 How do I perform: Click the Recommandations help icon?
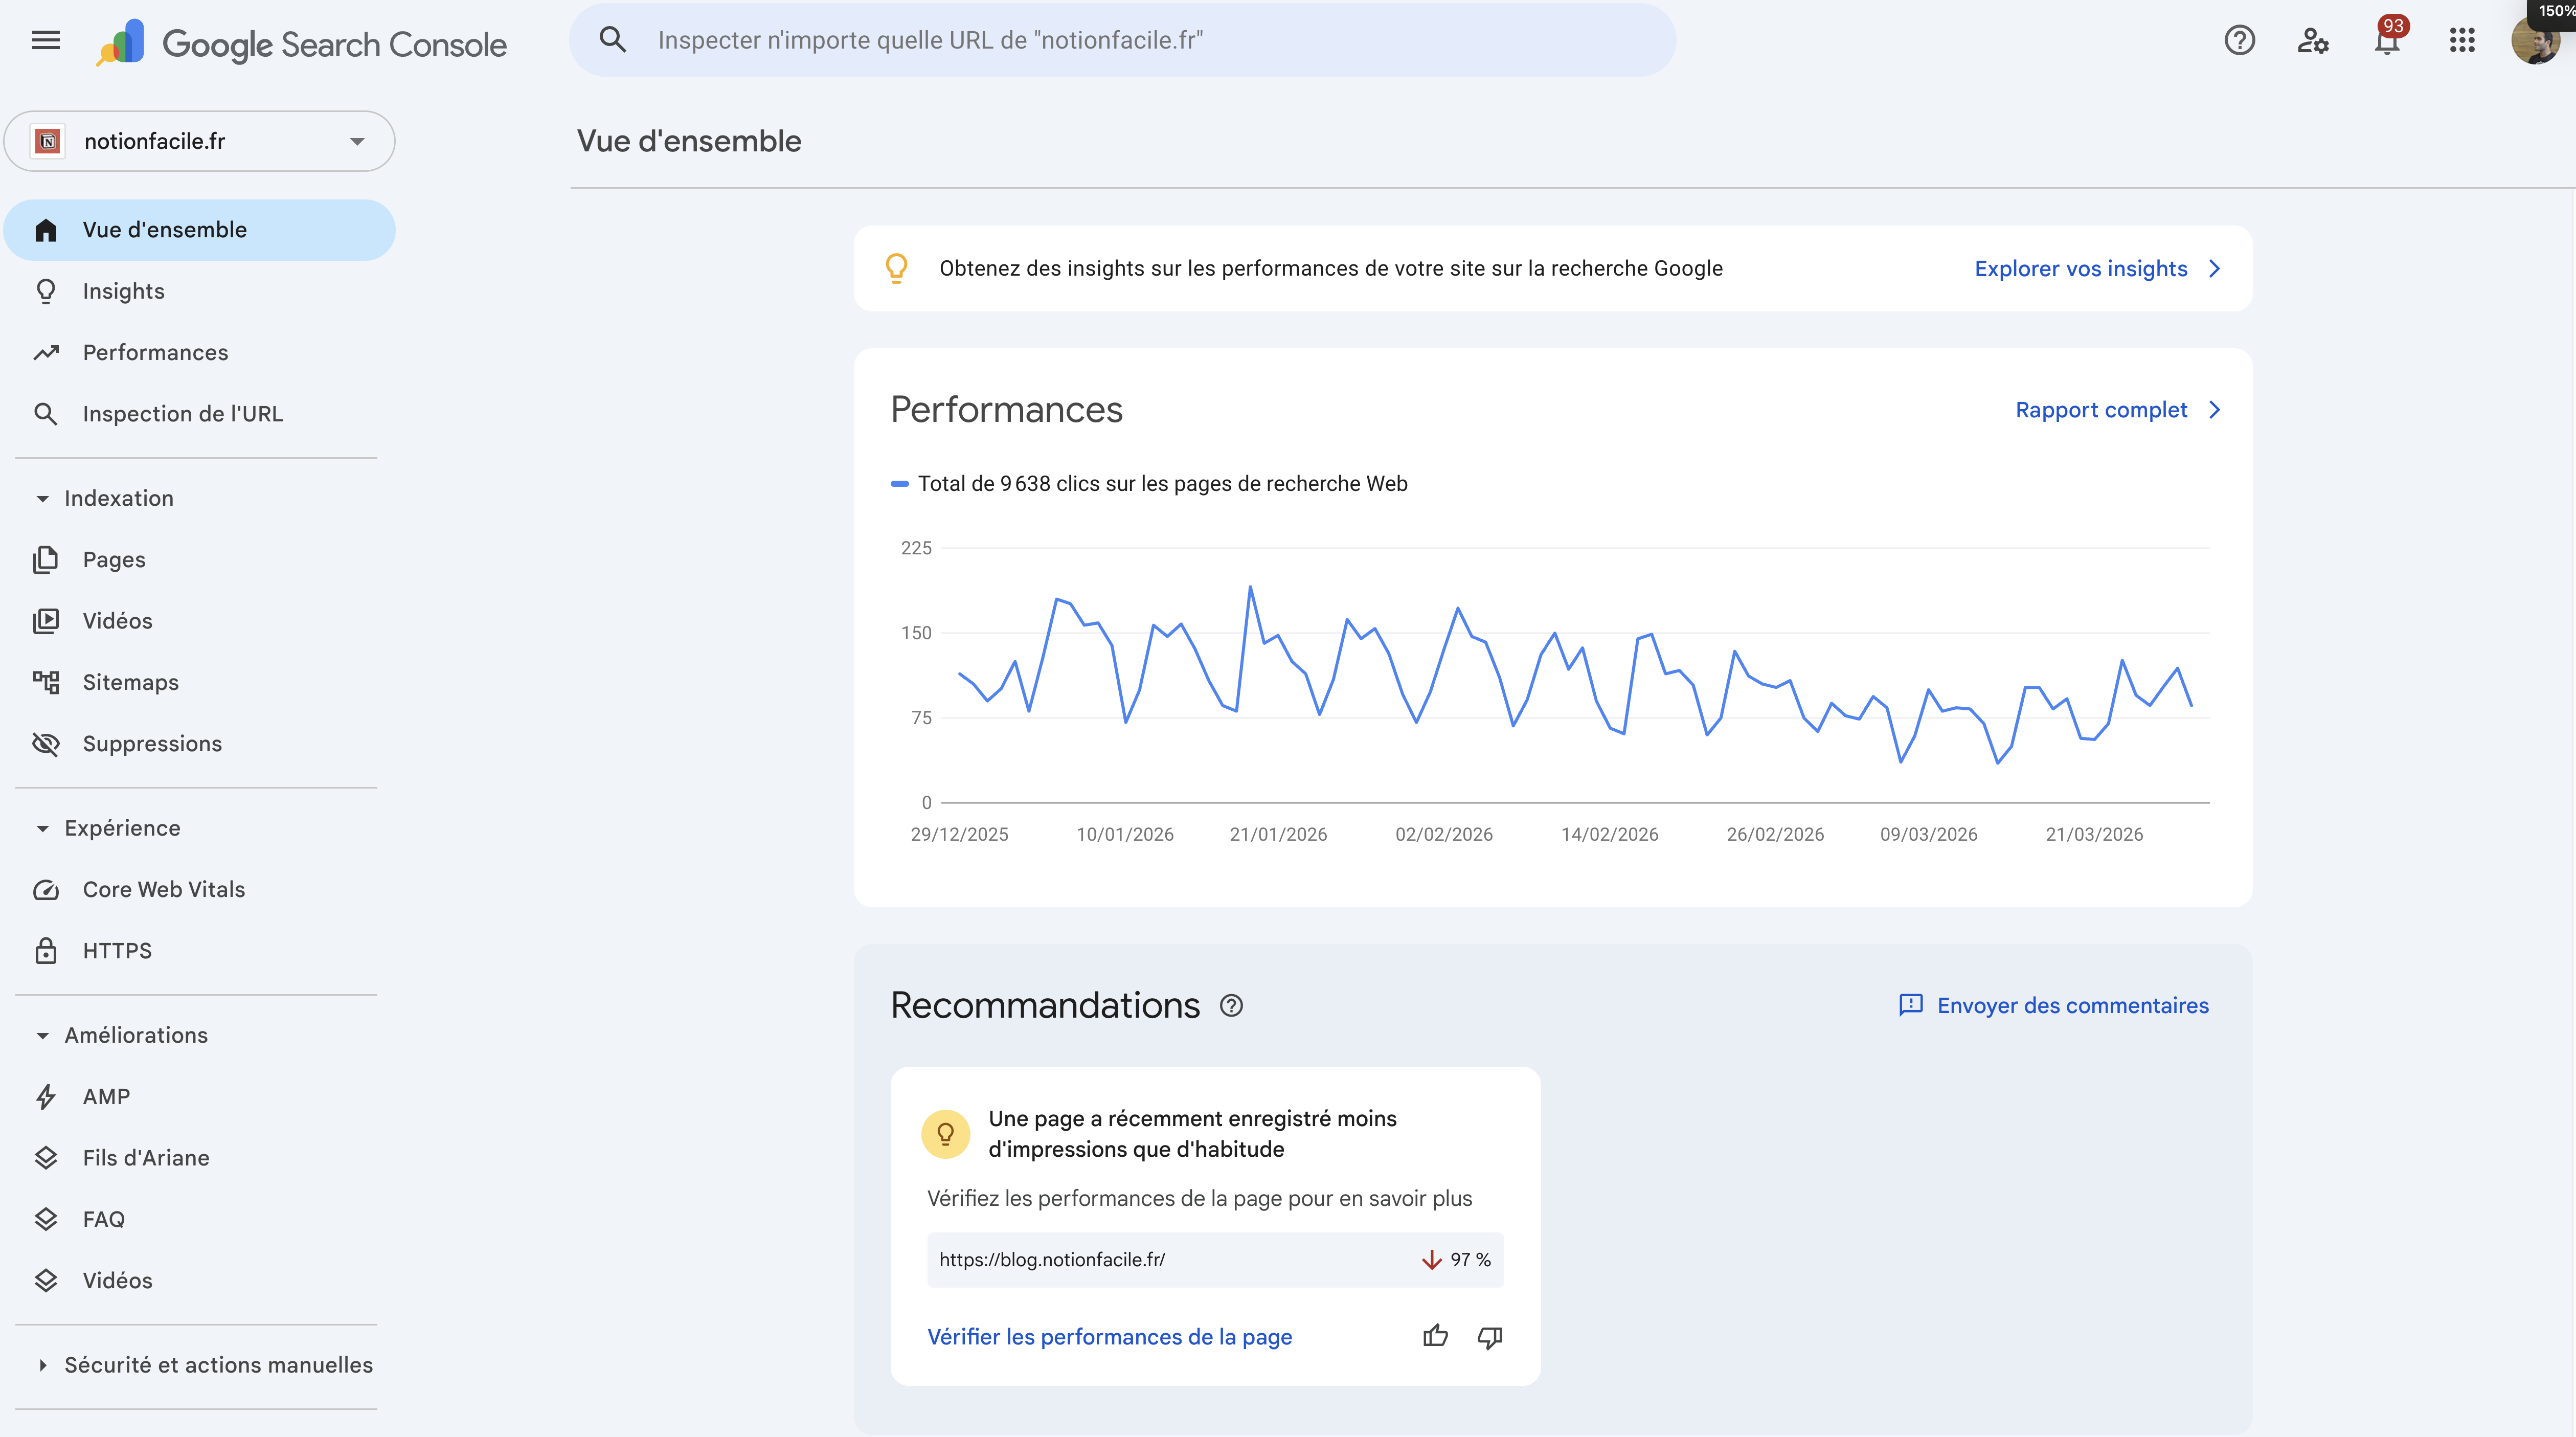1231,1005
